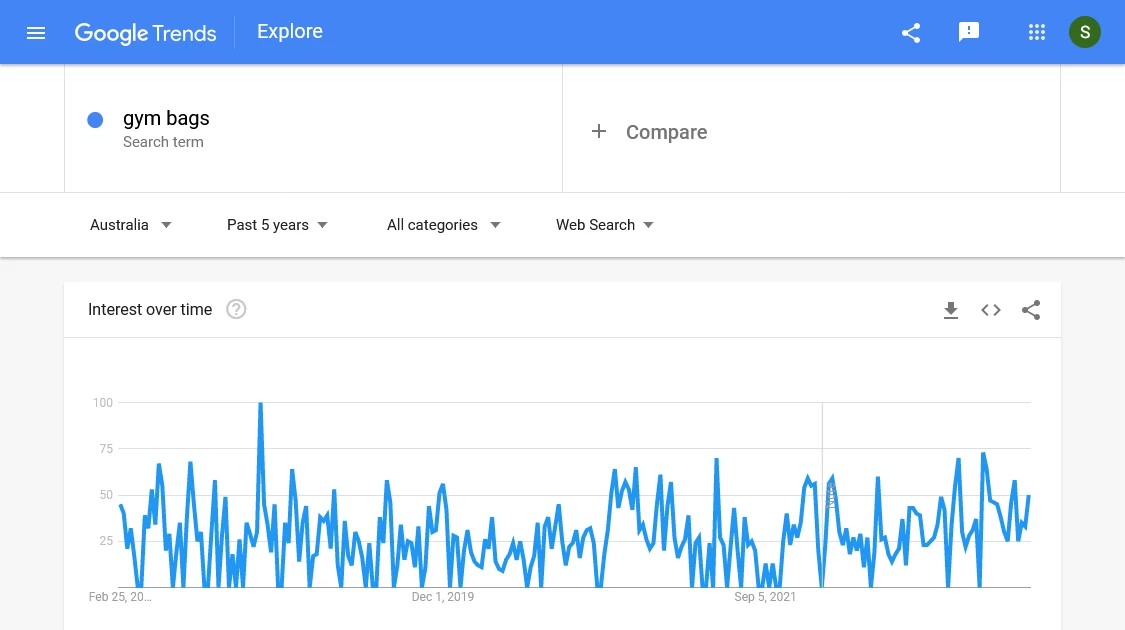This screenshot has height=630, width=1125.
Task: Click the embed code icon
Action: click(x=991, y=310)
